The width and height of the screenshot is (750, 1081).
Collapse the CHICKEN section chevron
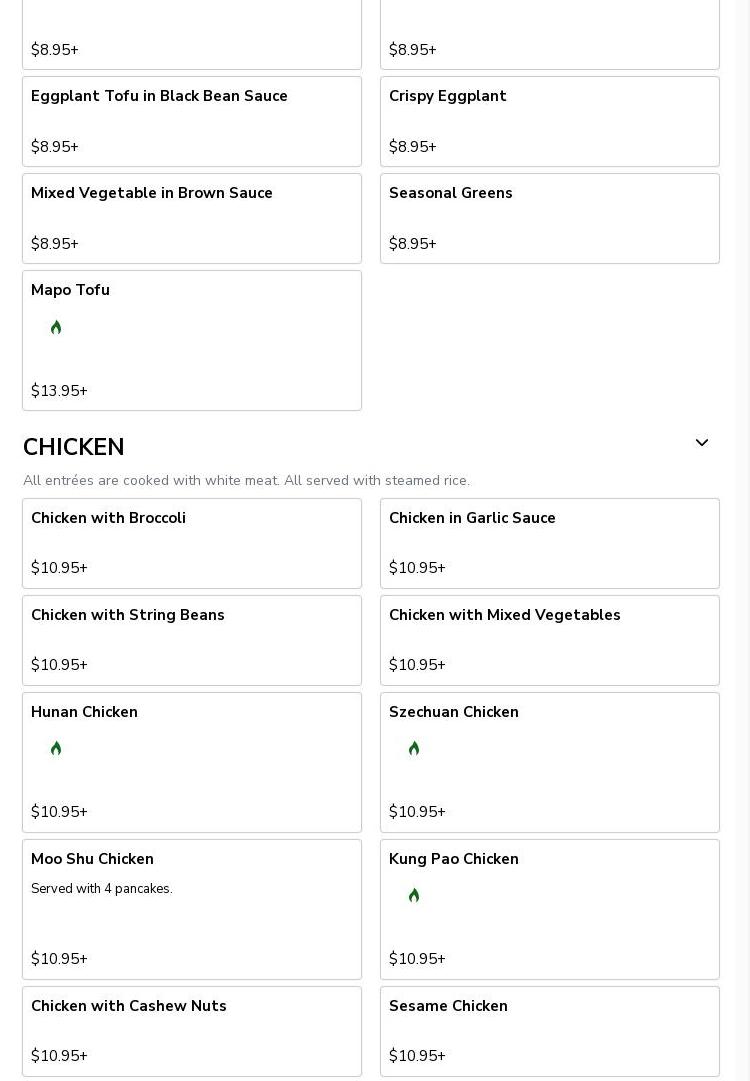702,443
